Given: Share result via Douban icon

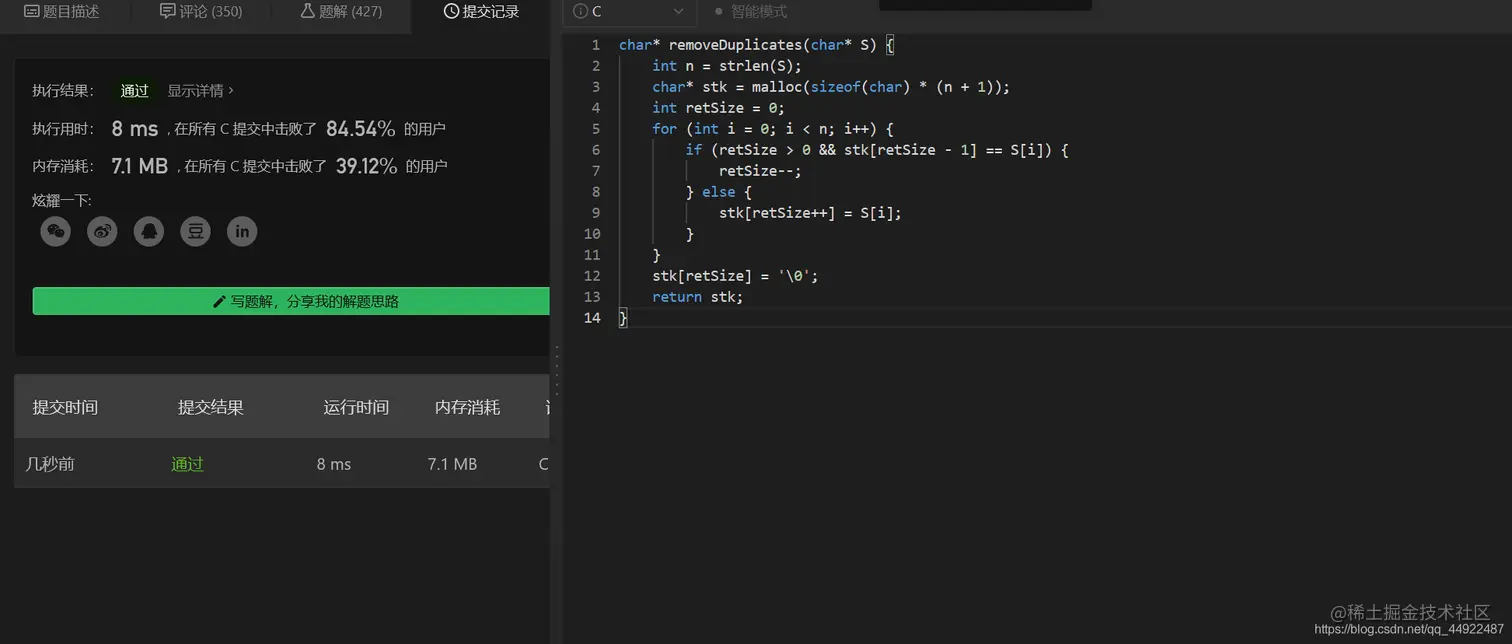Looking at the screenshot, I should point(195,232).
